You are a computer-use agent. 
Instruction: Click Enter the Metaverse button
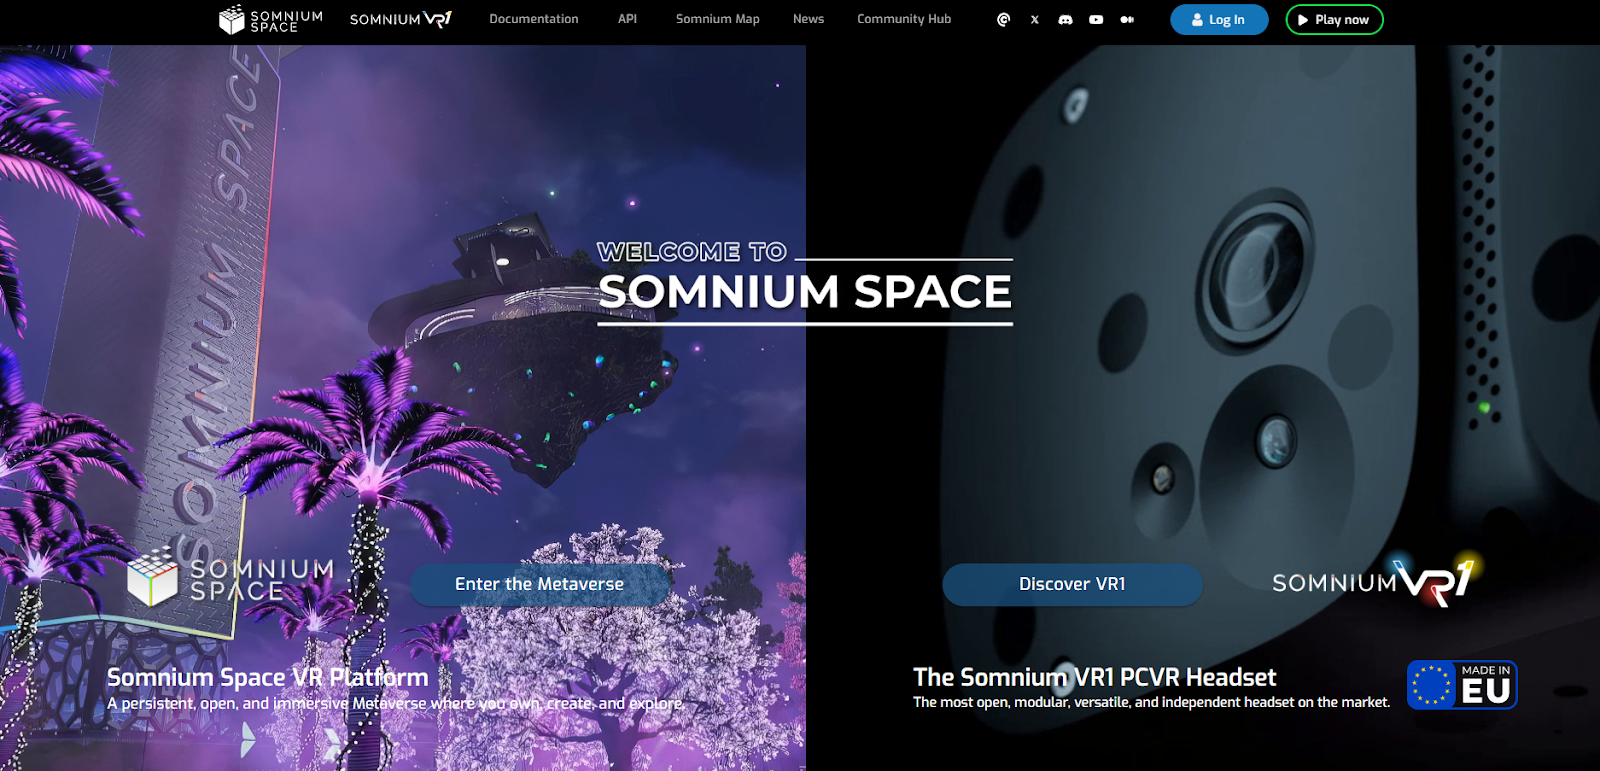tap(540, 584)
